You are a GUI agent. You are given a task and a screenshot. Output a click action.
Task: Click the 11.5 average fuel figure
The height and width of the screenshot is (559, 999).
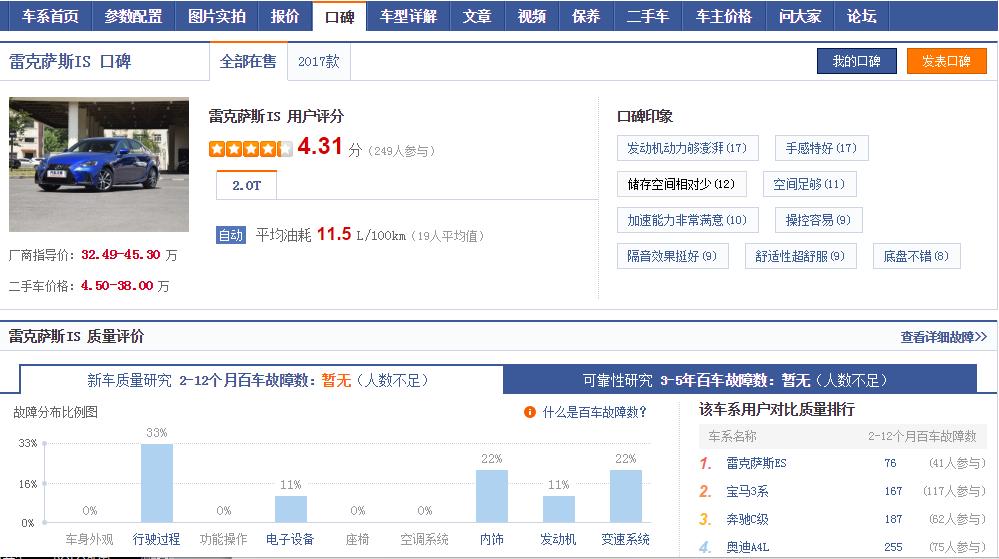coord(334,234)
